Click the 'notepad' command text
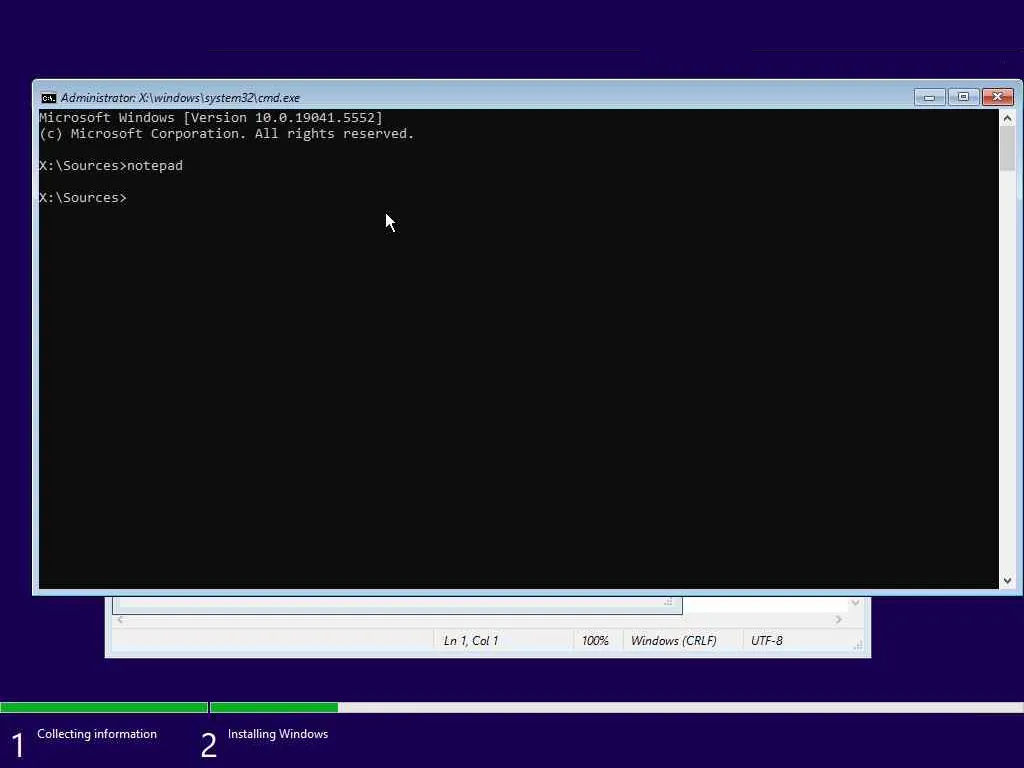This screenshot has height=768, width=1024. (x=155, y=166)
